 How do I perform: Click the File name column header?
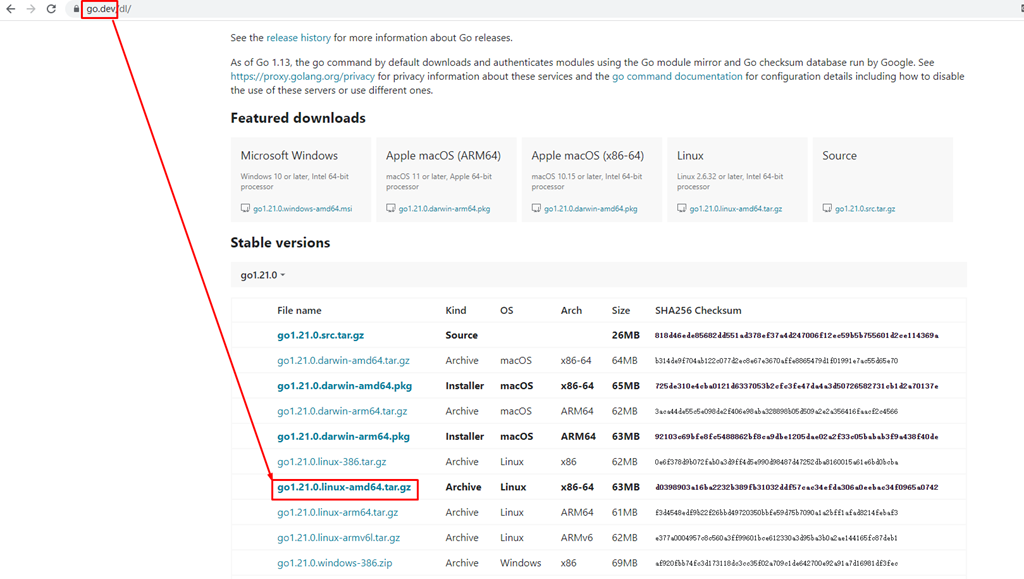[299, 311]
